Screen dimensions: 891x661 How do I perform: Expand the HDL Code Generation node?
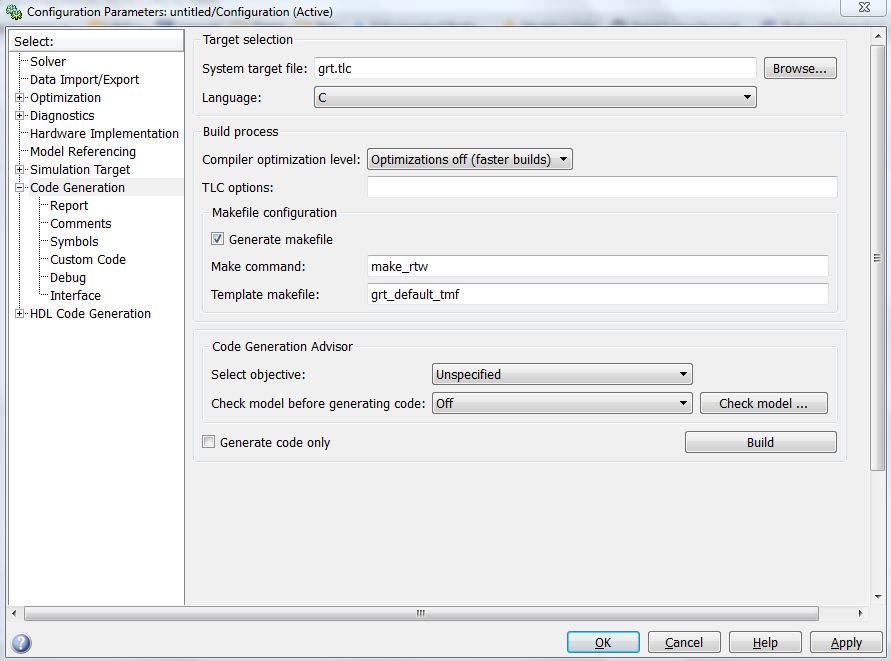pos(20,314)
